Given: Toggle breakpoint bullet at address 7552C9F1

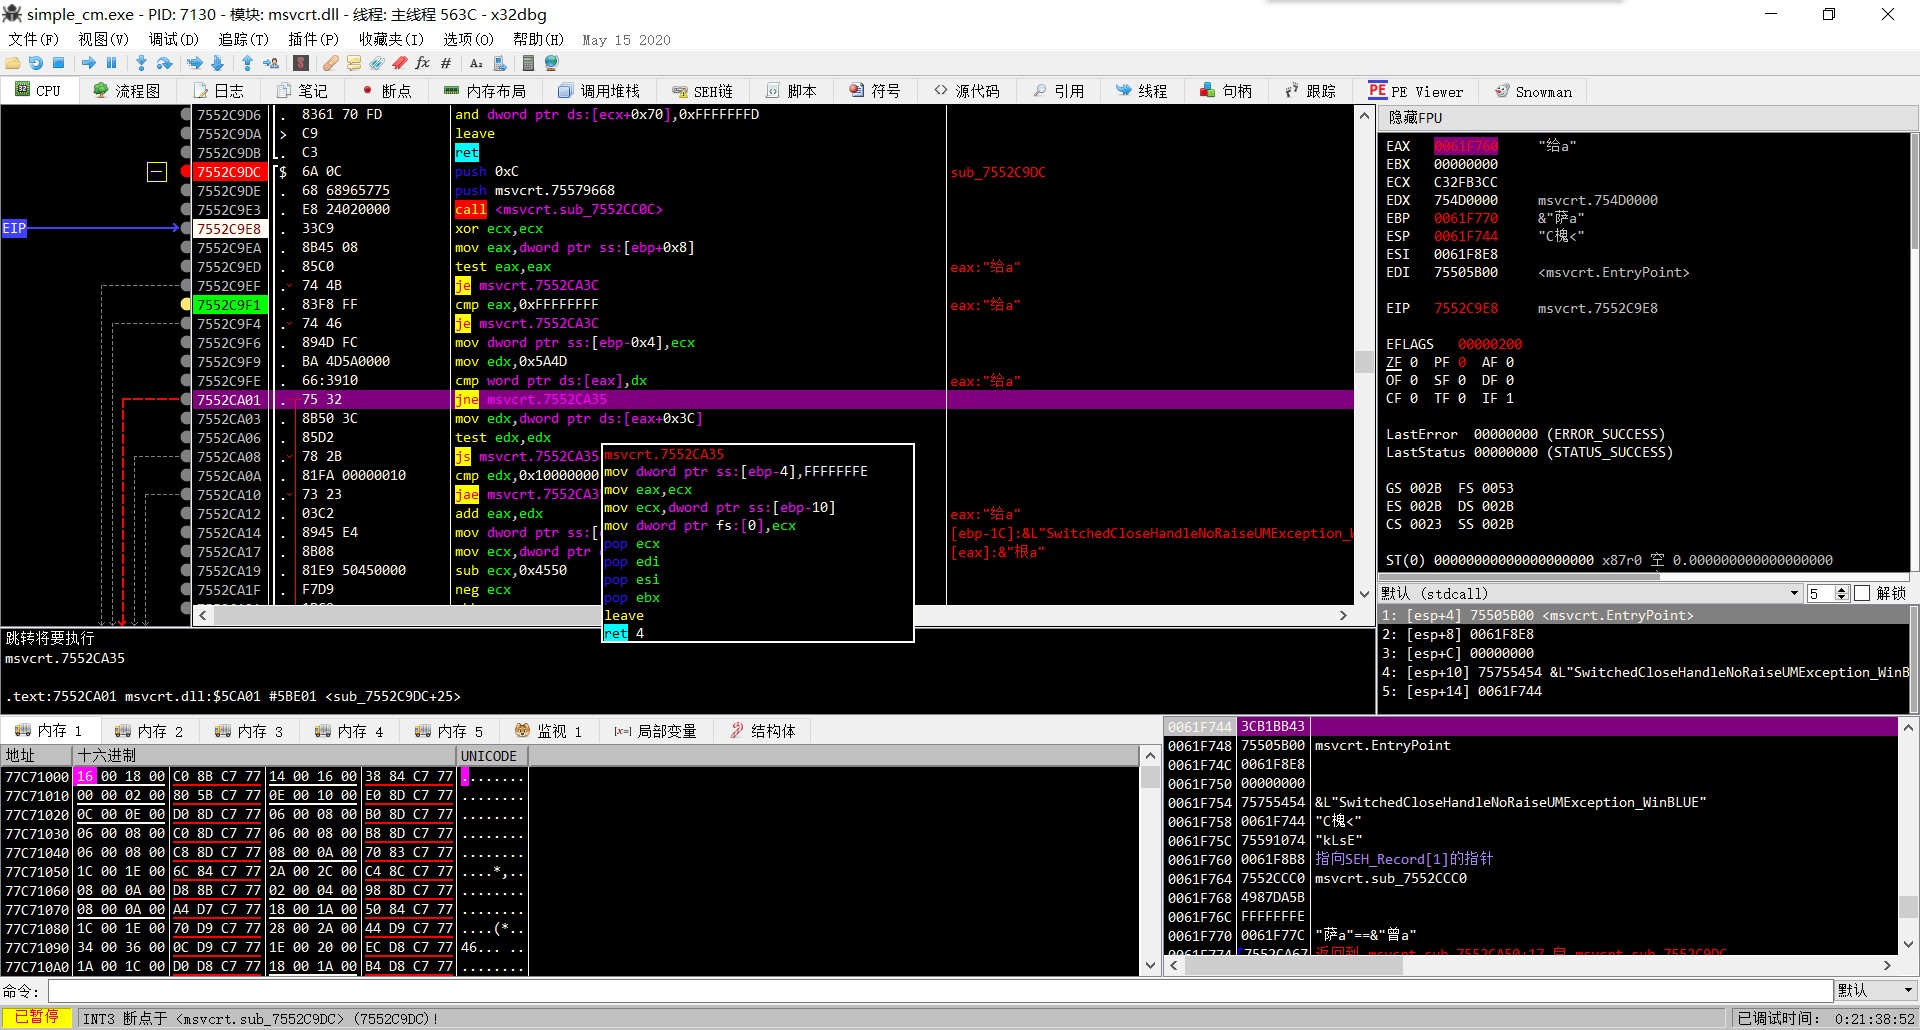Looking at the screenshot, I should tap(186, 305).
